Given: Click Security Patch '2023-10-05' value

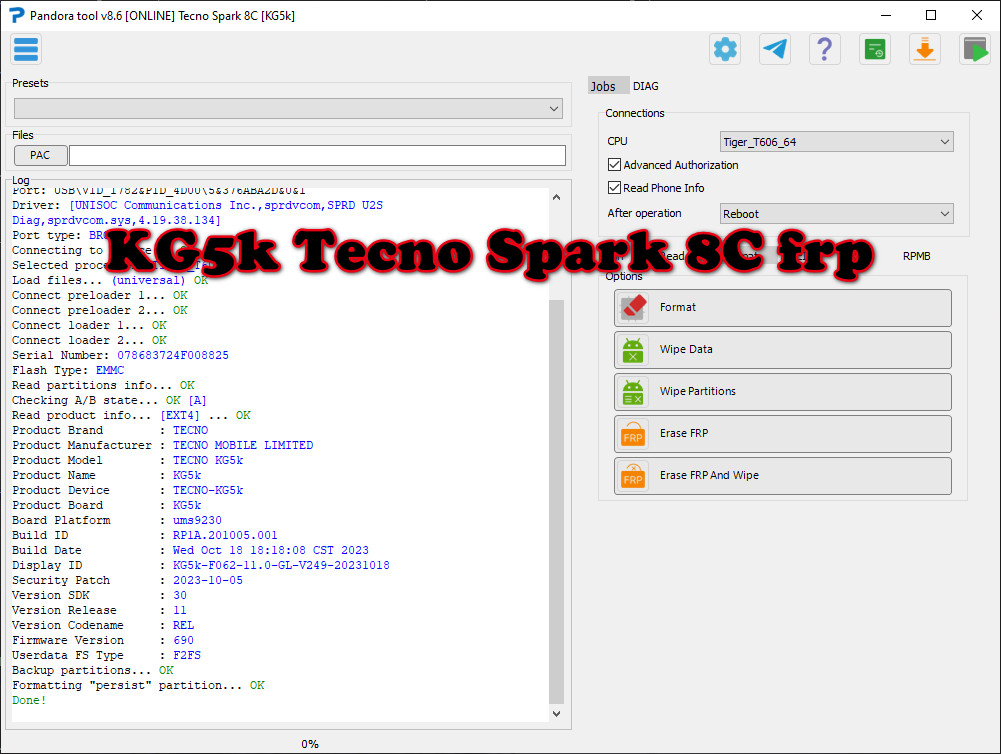Looking at the screenshot, I should point(207,580).
